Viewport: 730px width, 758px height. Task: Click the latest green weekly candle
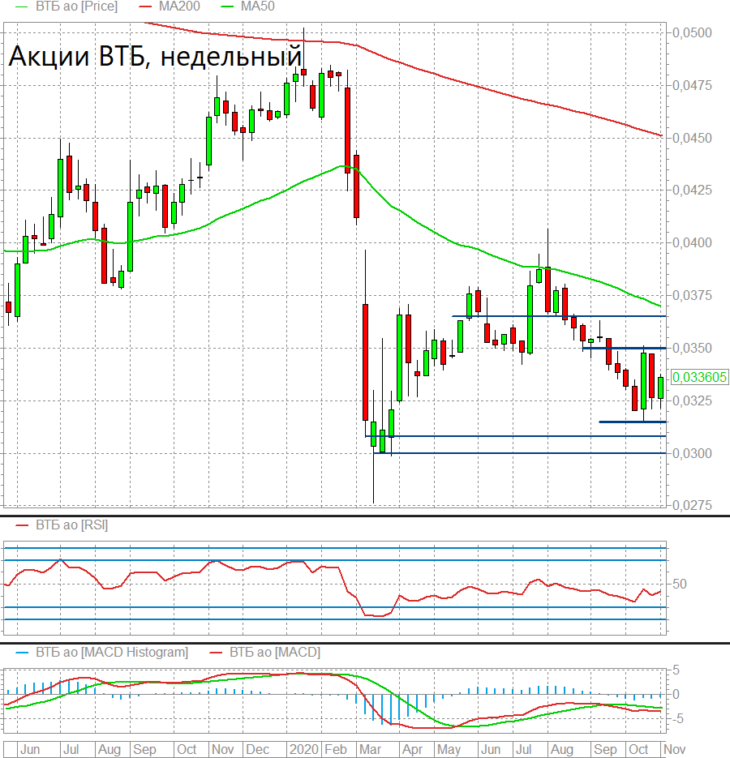[x=661, y=388]
